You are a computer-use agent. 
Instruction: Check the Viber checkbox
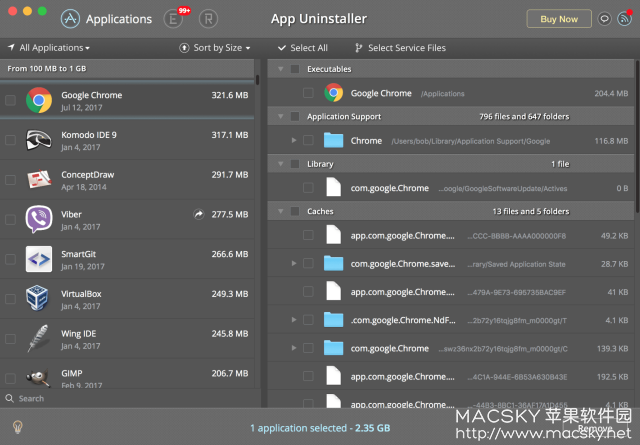point(10,219)
